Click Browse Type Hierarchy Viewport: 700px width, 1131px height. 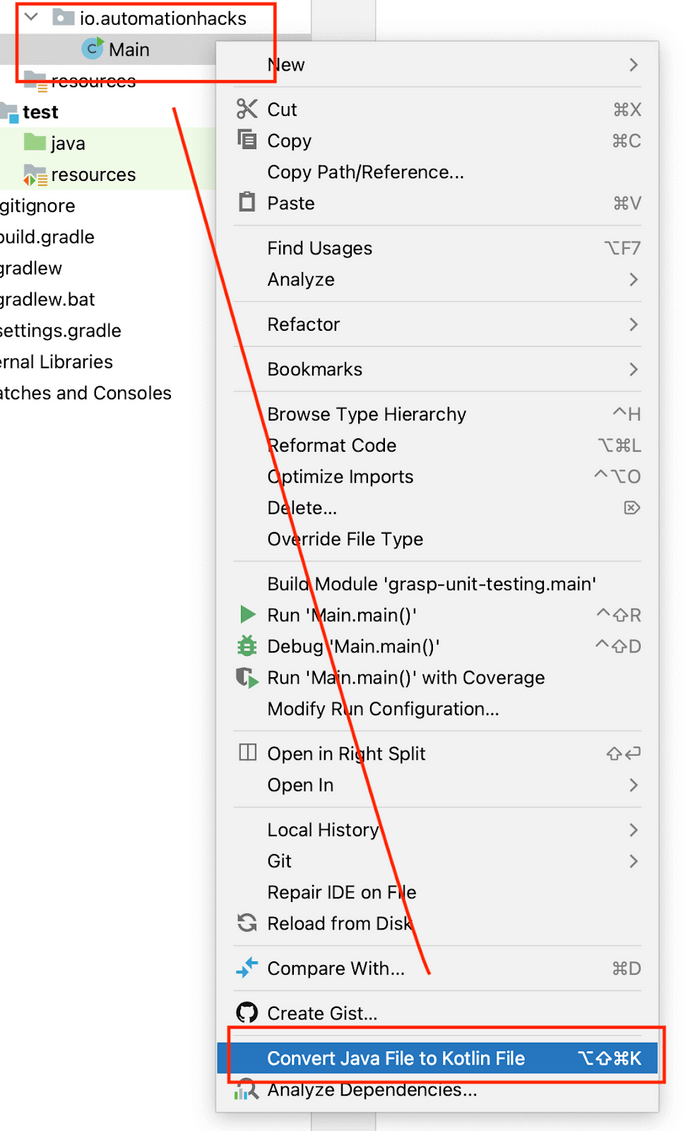(366, 414)
